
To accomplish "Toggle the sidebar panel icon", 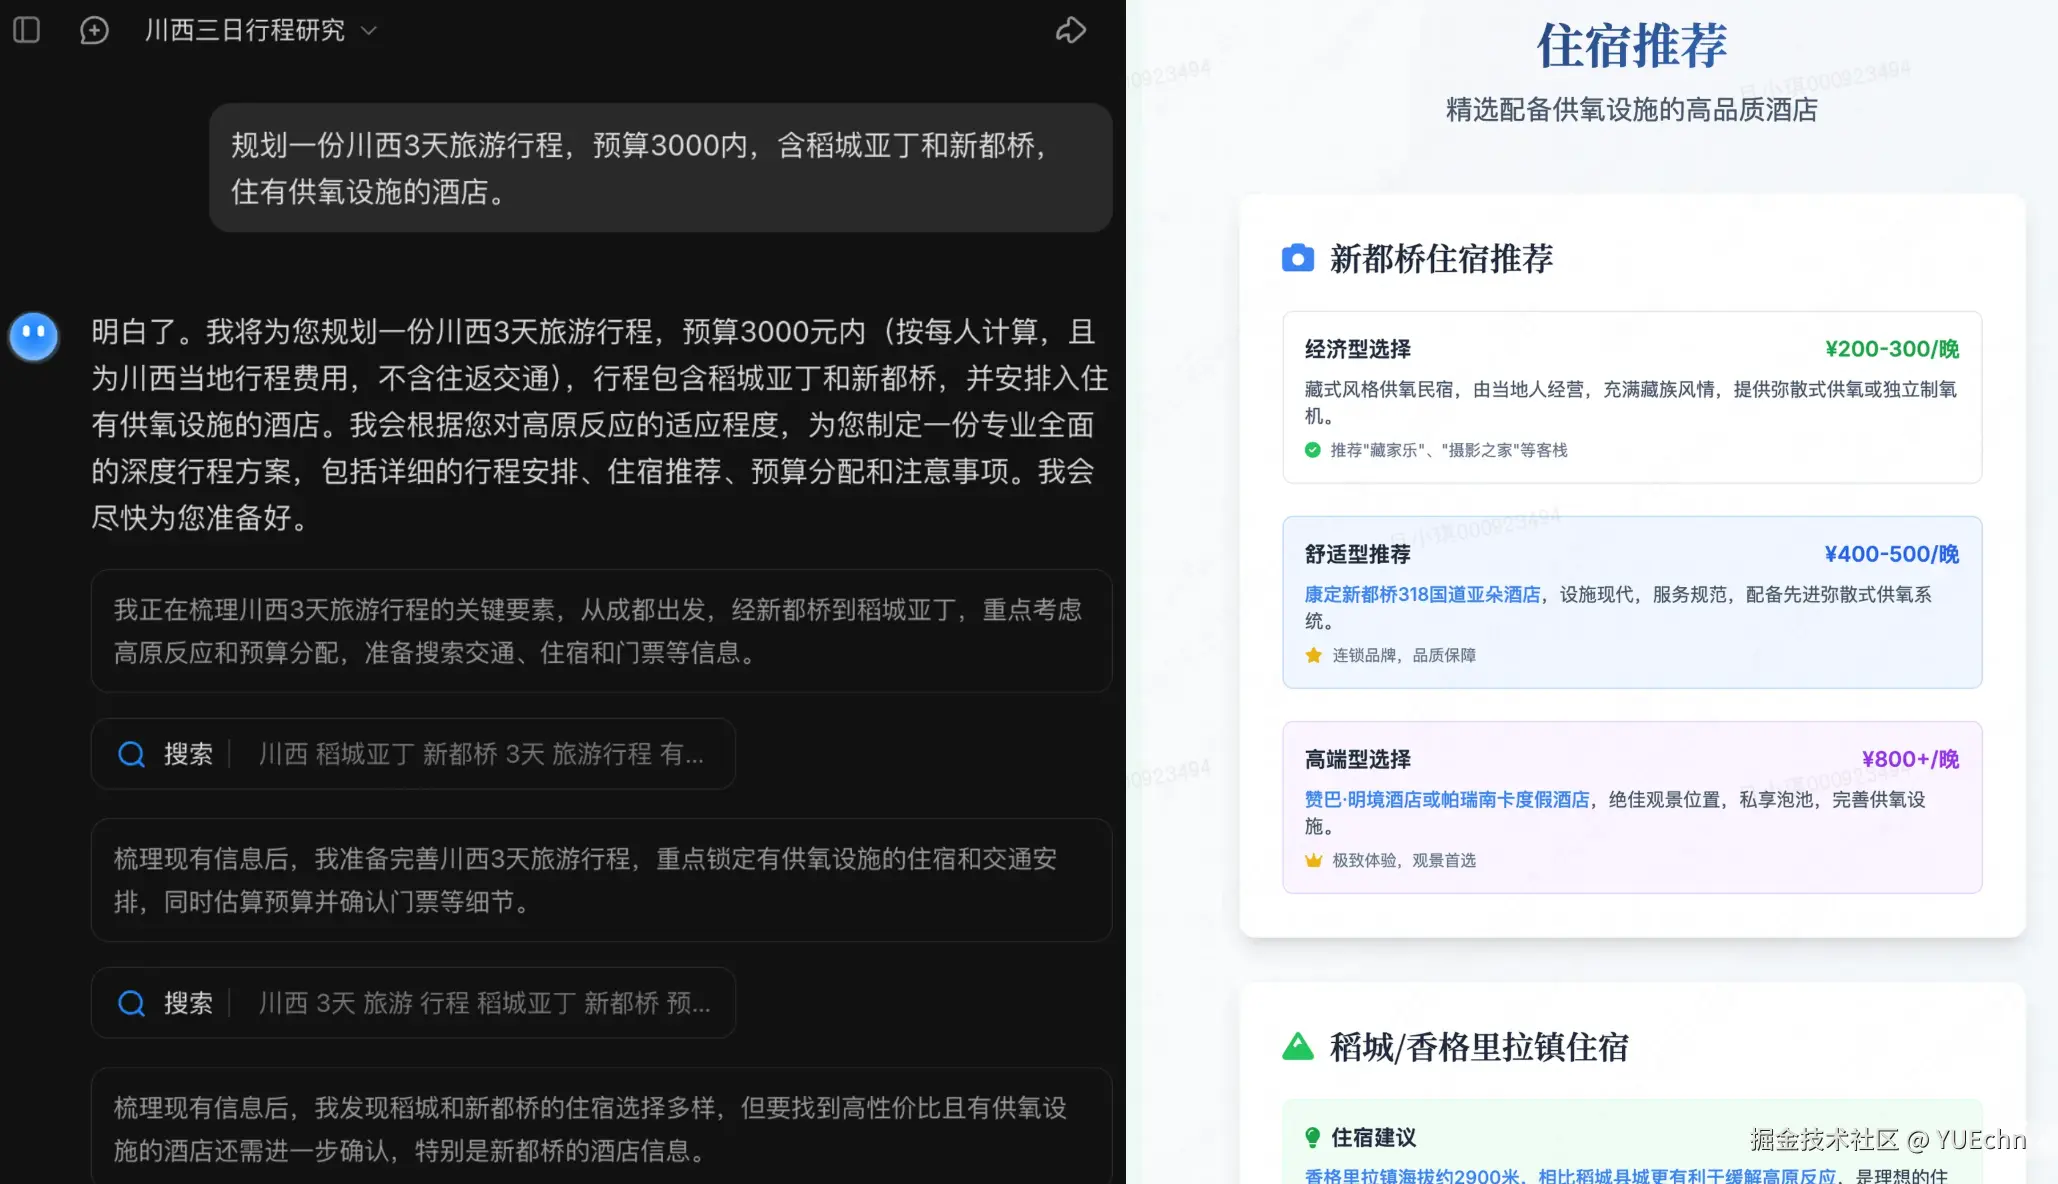I will pos(27,30).
